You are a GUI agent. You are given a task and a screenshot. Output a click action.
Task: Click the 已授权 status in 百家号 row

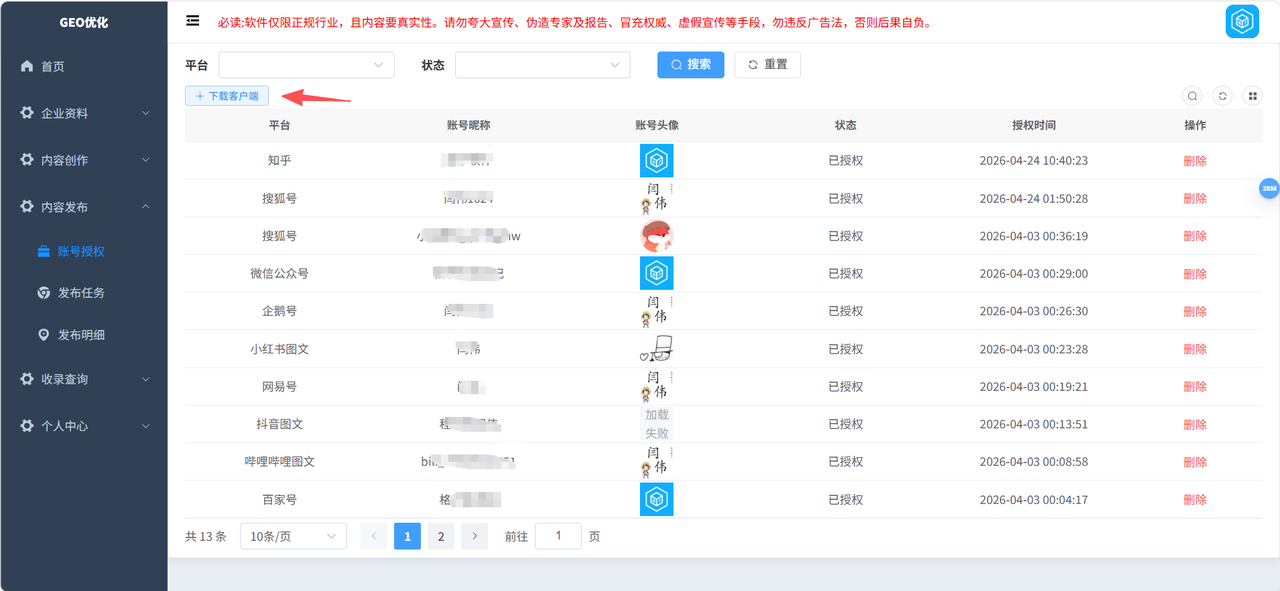(845, 500)
